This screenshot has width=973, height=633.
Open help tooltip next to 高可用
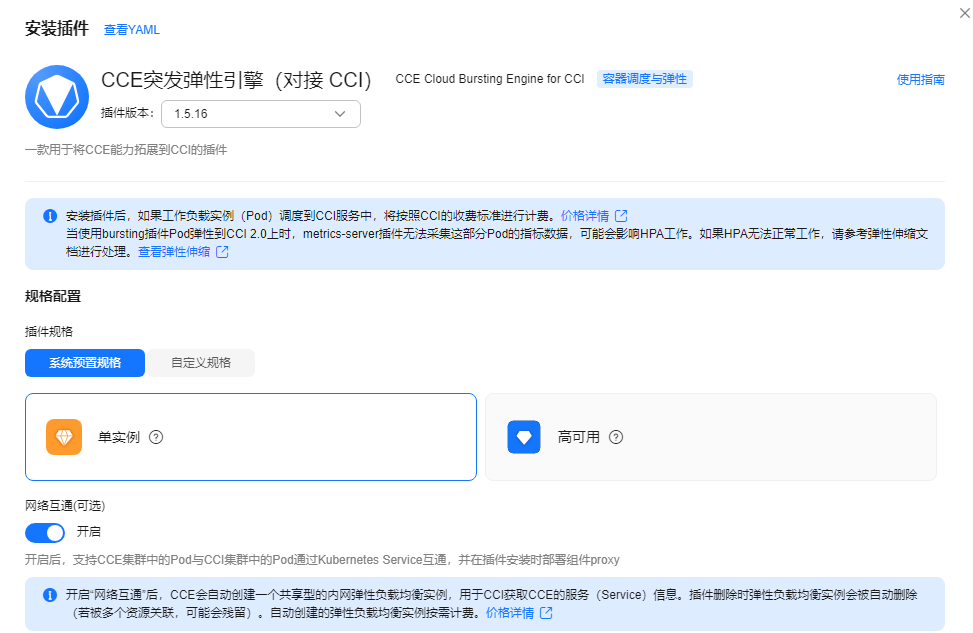(x=616, y=437)
